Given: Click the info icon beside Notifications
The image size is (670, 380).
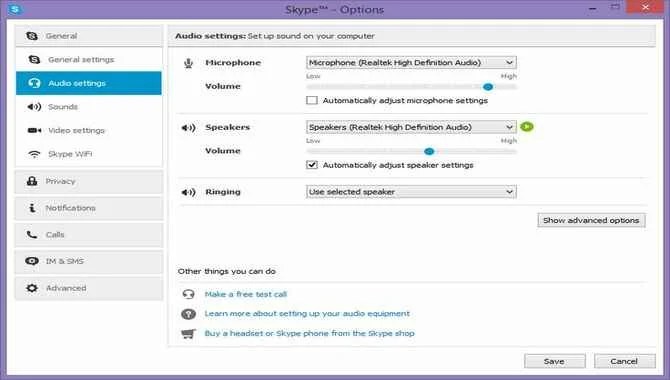Looking at the screenshot, I should tap(32, 208).
